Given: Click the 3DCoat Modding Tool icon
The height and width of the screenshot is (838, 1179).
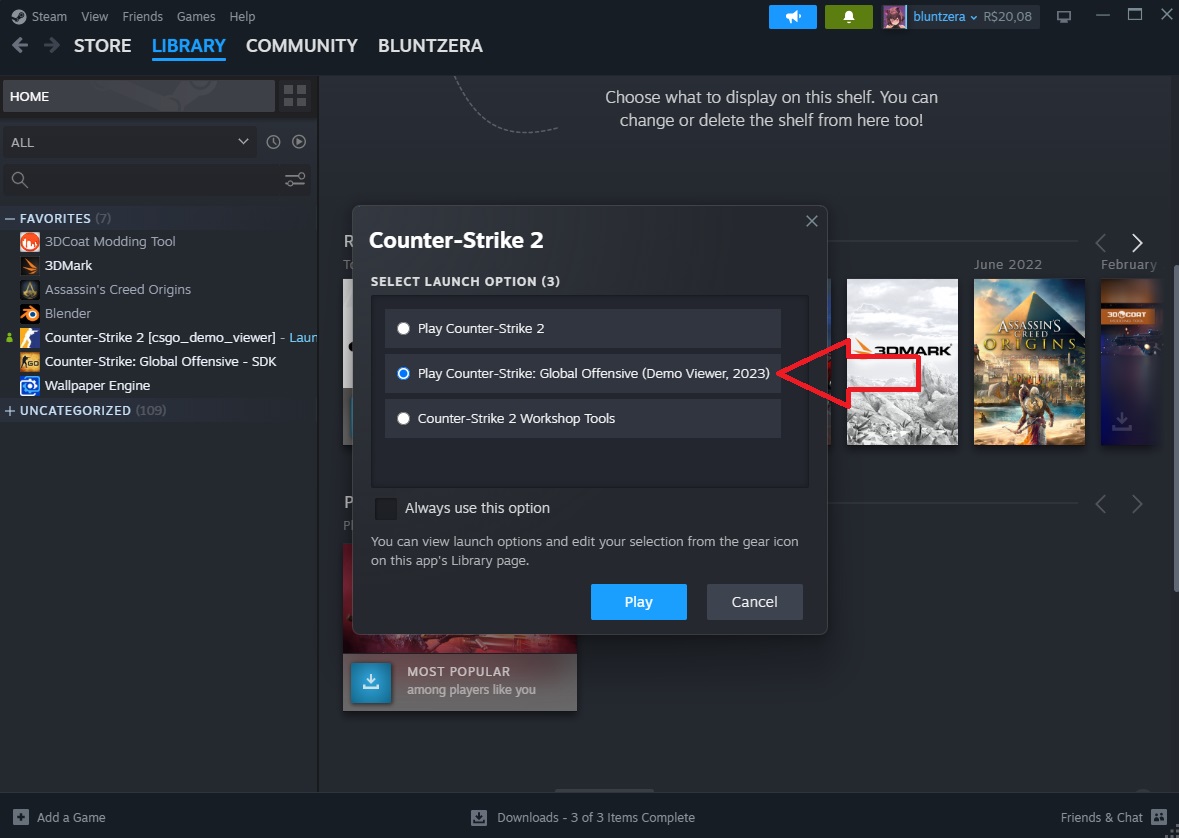Looking at the screenshot, I should click(x=29, y=242).
